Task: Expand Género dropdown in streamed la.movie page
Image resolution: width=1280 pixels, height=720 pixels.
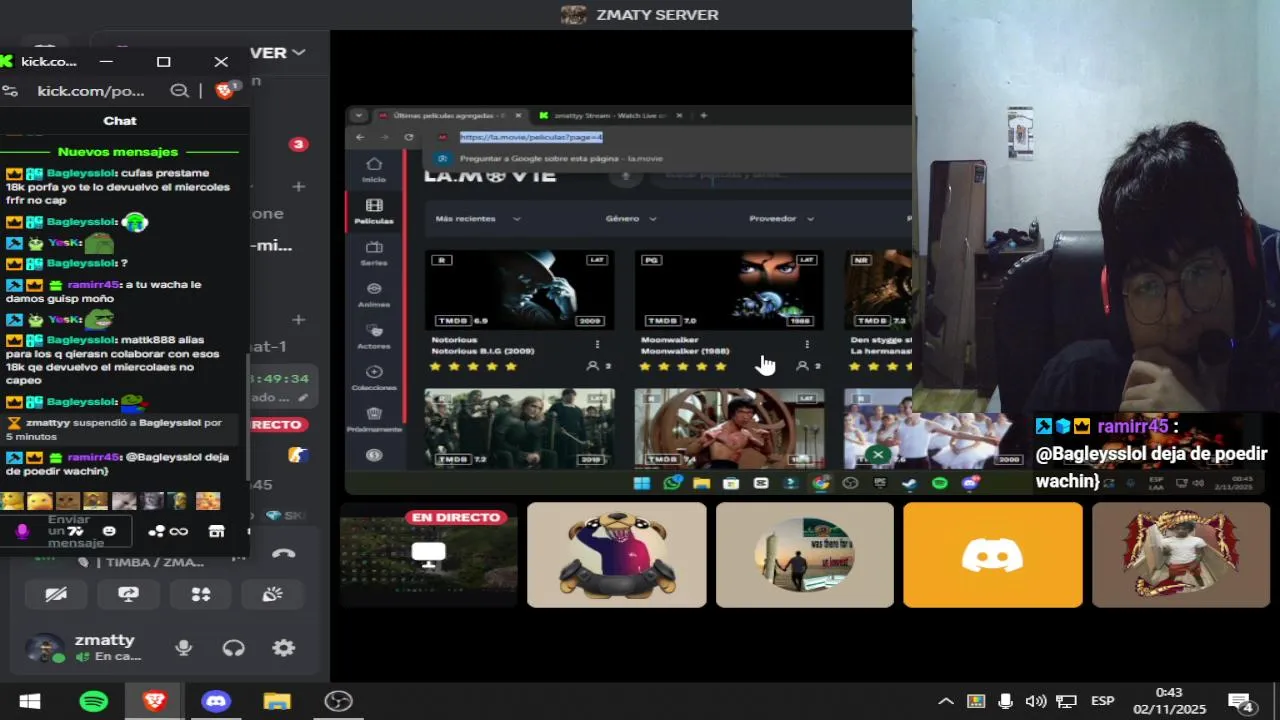Action: 631,218
